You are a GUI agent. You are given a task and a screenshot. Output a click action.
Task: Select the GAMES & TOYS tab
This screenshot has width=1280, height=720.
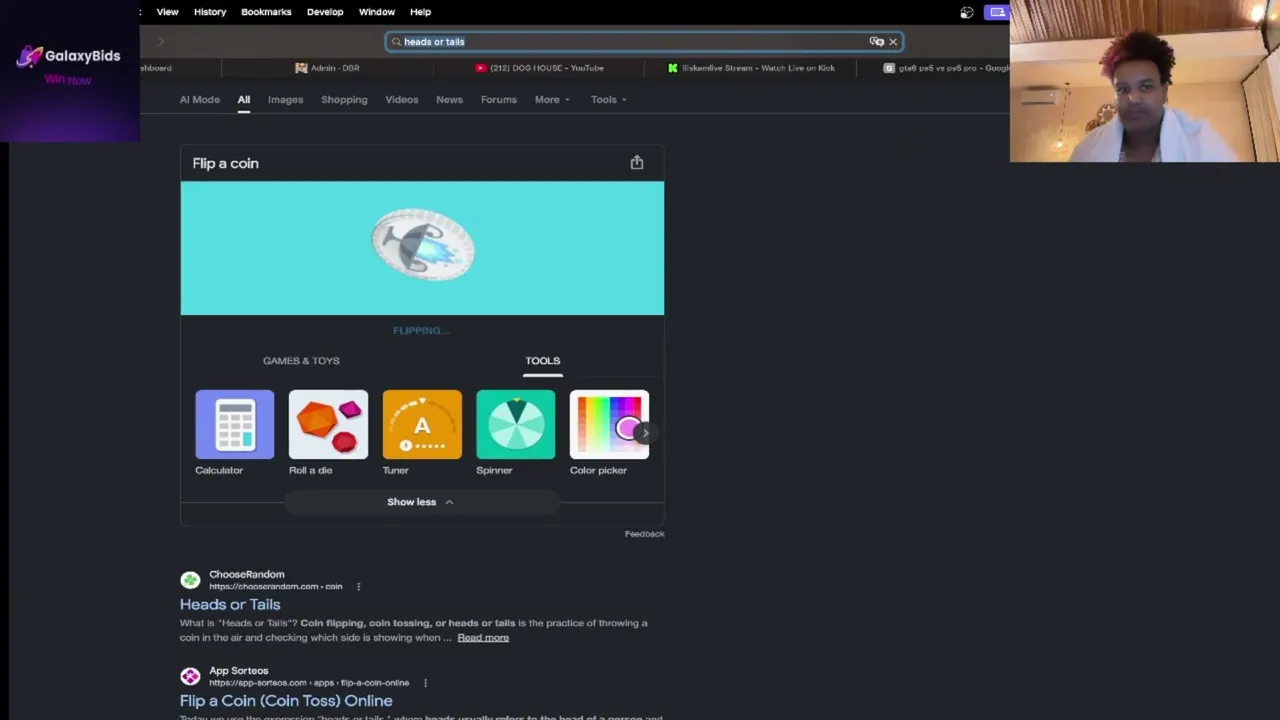point(301,361)
